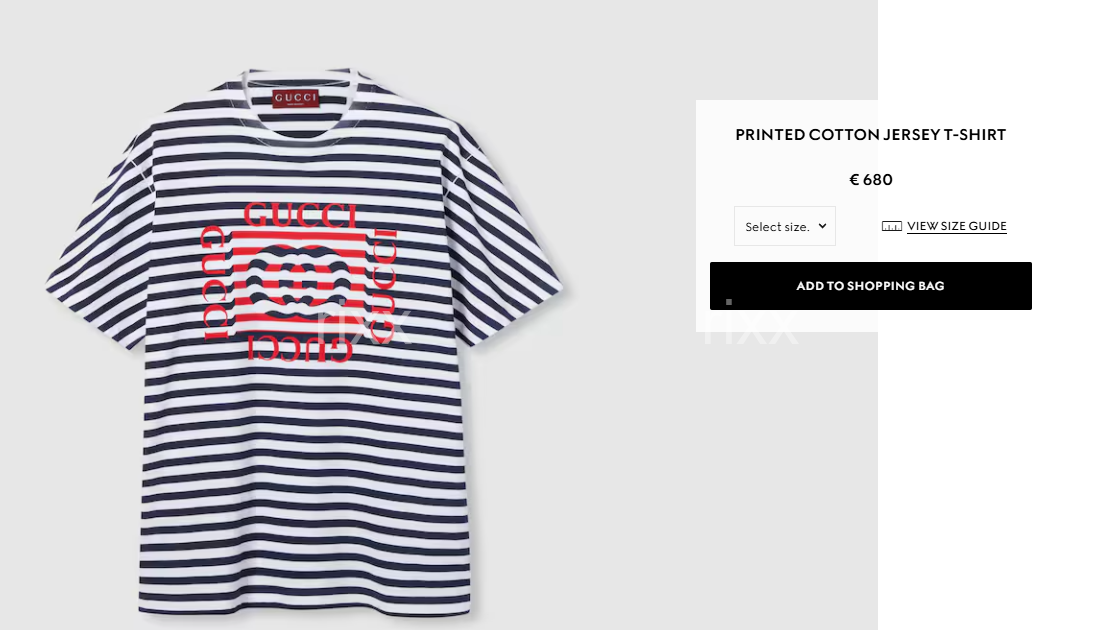Click the 'Printed Cotton Jersey T-Shirt' title
This screenshot has height=630, width=1113.
point(870,135)
